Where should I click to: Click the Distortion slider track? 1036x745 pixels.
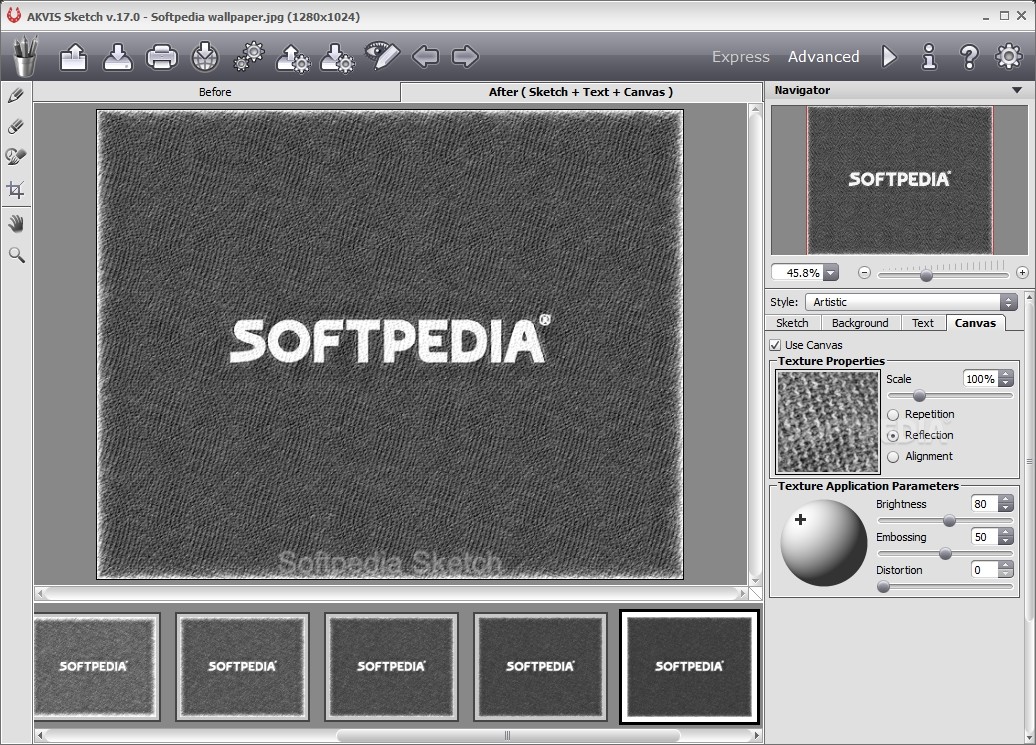[945, 586]
